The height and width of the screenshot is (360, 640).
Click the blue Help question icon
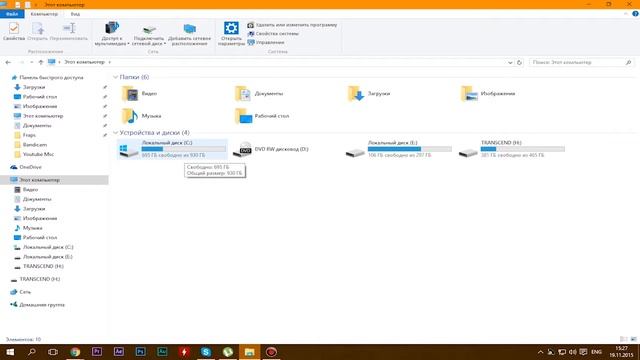point(635,14)
